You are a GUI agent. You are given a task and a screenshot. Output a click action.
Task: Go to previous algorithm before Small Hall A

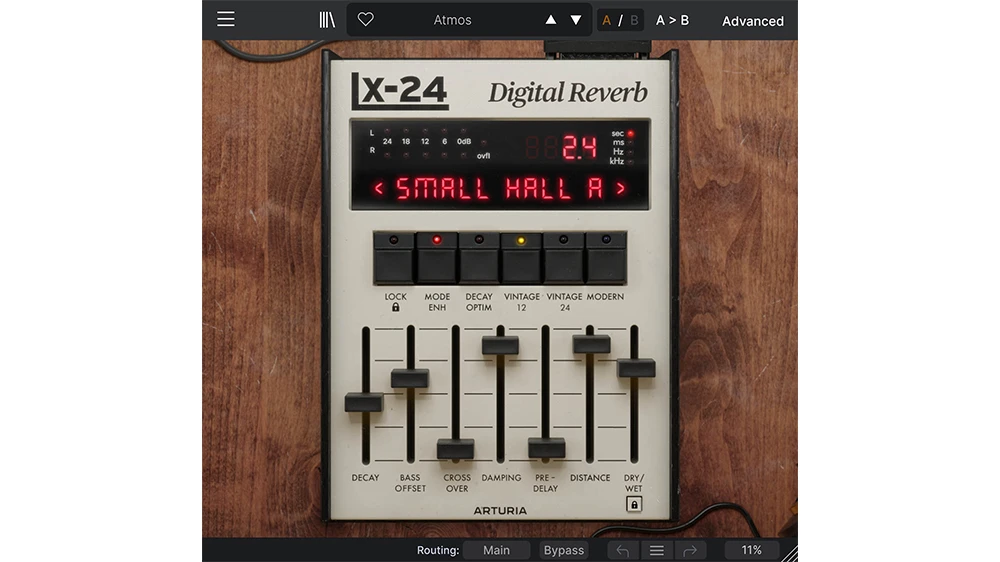coord(379,188)
